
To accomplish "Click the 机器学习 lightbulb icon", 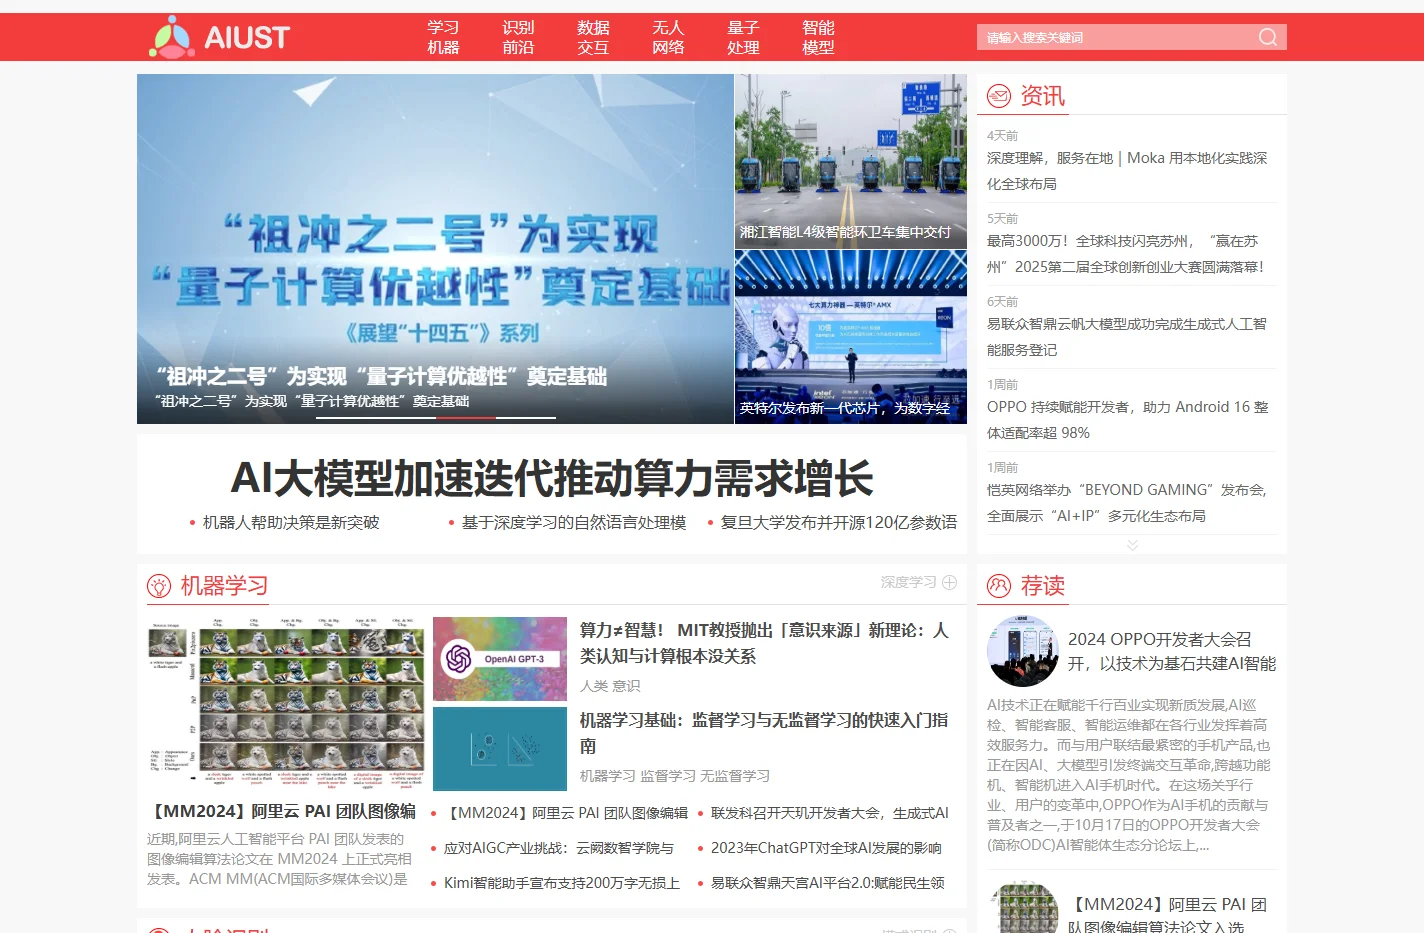I will 159,586.
